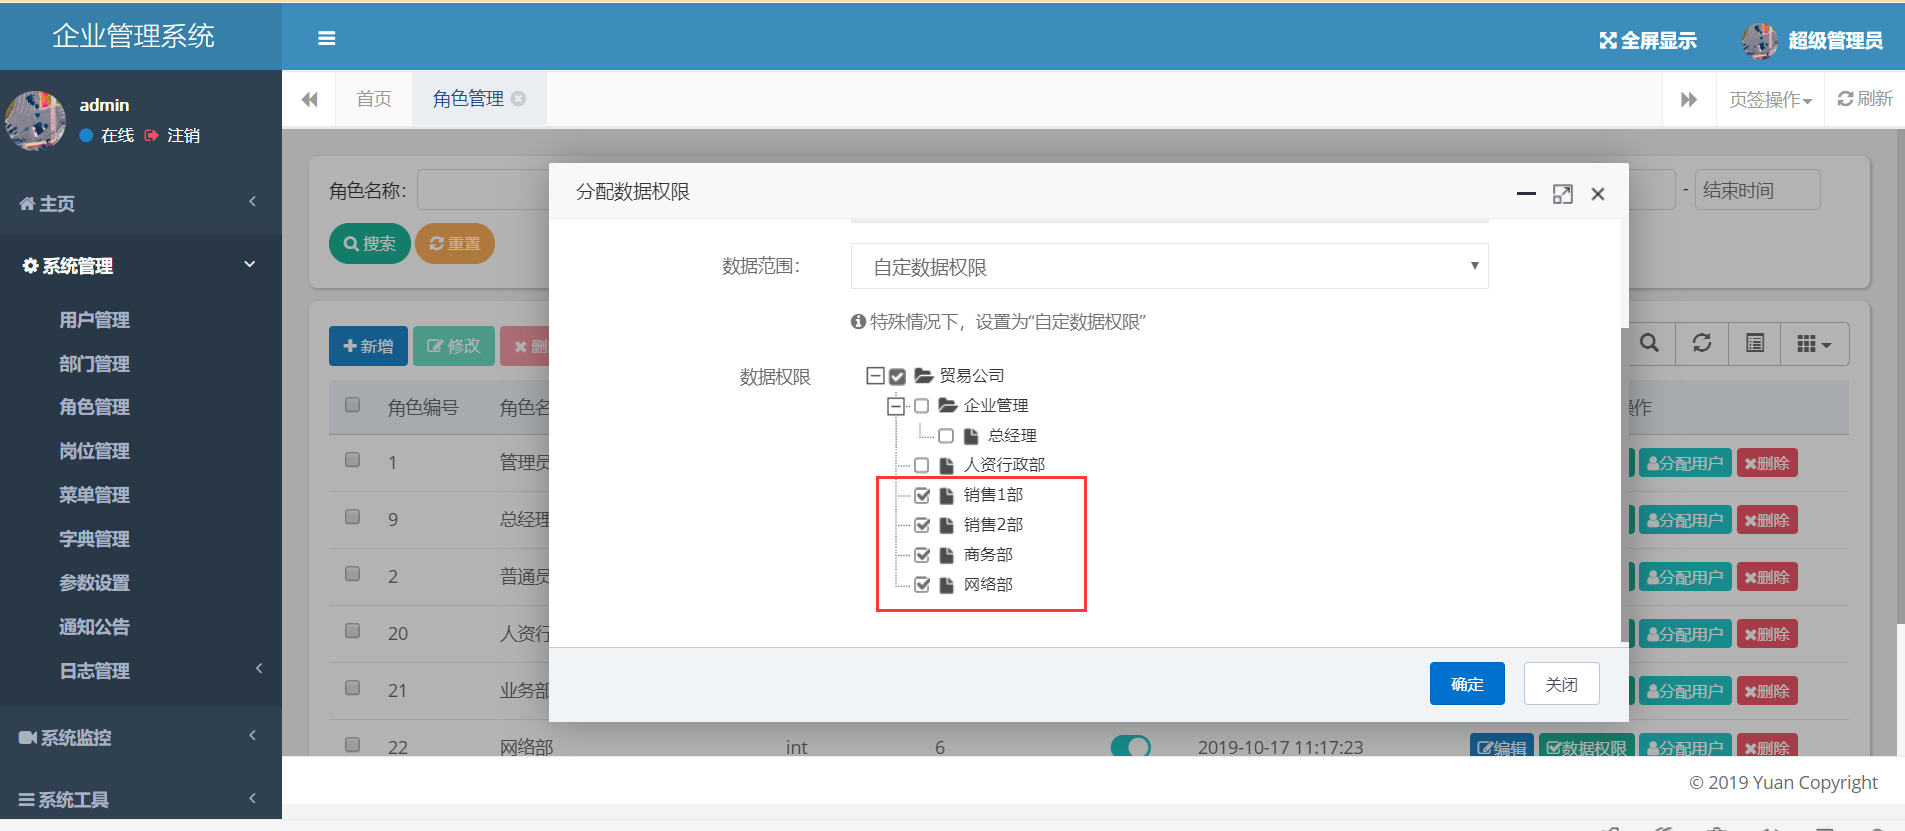
Task: Expand the 主页 sidebar menu
Action: (140, 203)
